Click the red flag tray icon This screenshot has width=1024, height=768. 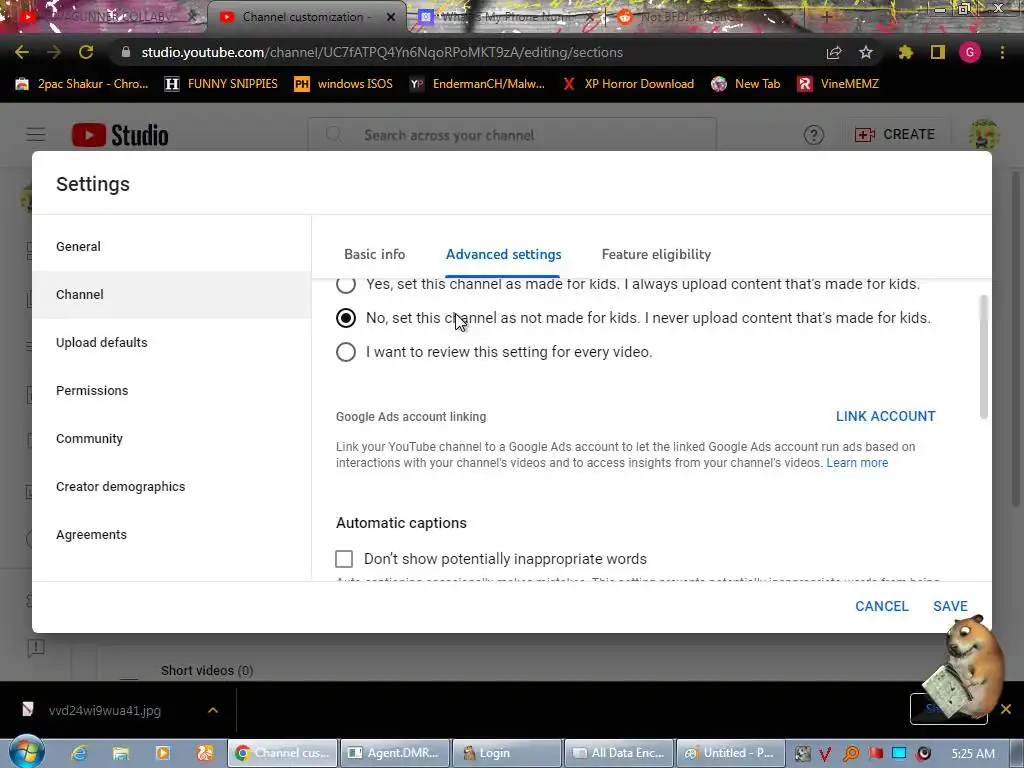875,753
